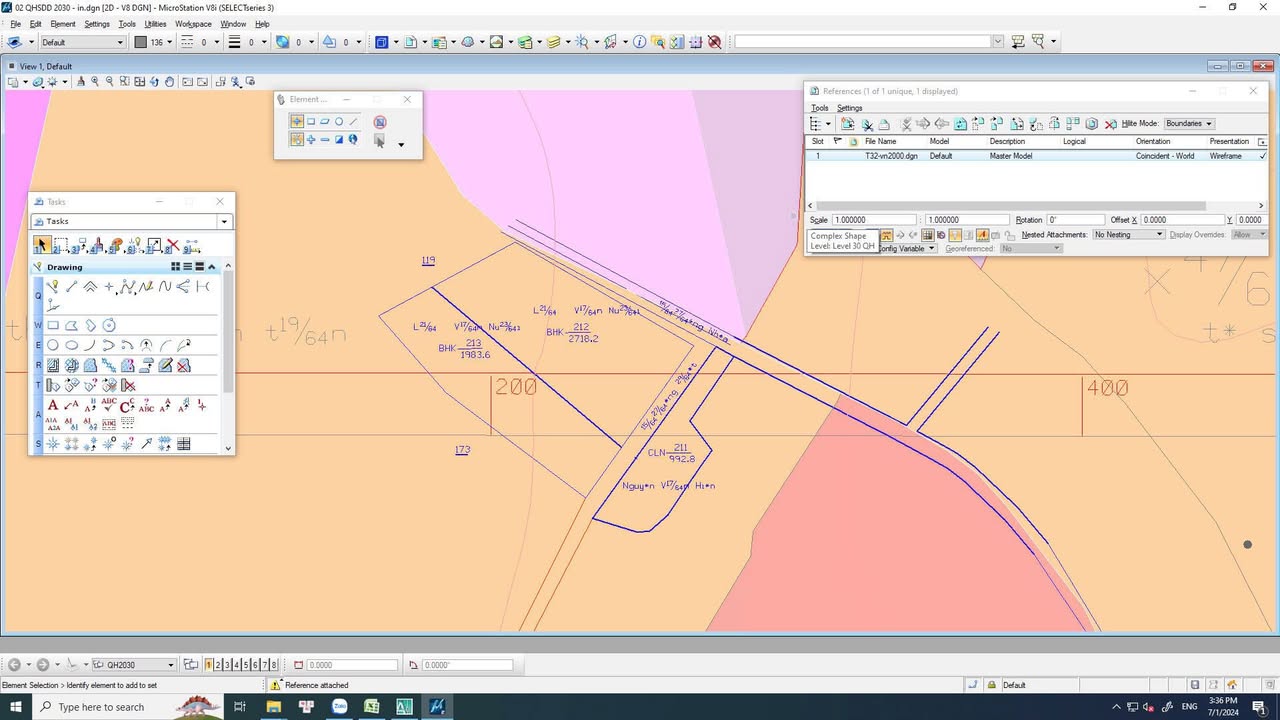1280x720 pixels.
Task: Activate the Place Text tool
Action: (x=53, y=405)
